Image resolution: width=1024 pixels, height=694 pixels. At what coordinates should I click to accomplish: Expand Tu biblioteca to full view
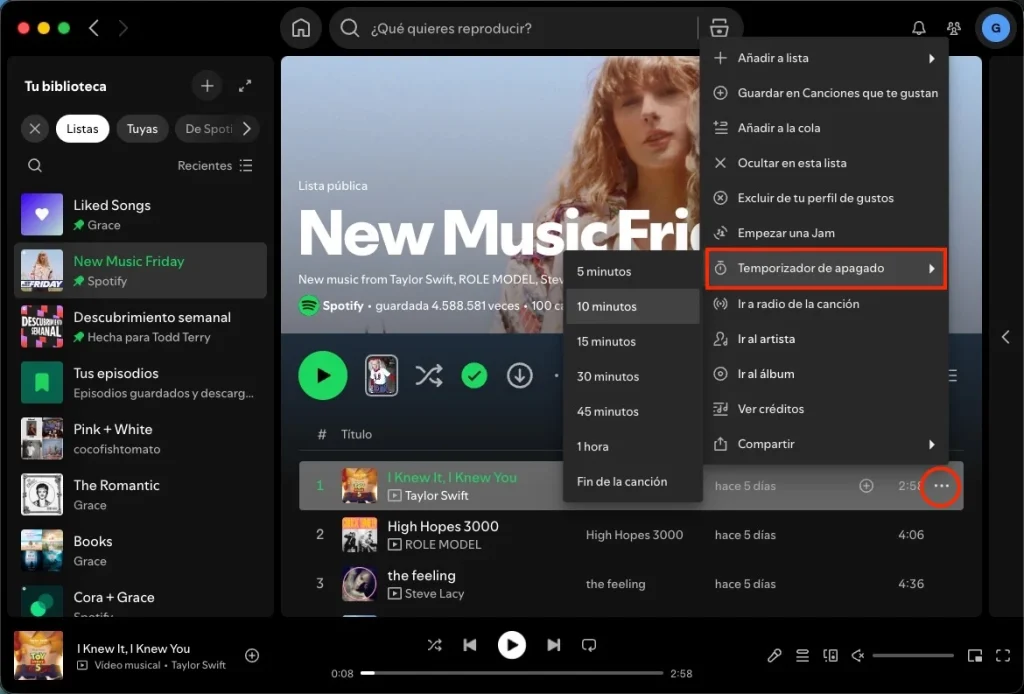click(245, 86)
